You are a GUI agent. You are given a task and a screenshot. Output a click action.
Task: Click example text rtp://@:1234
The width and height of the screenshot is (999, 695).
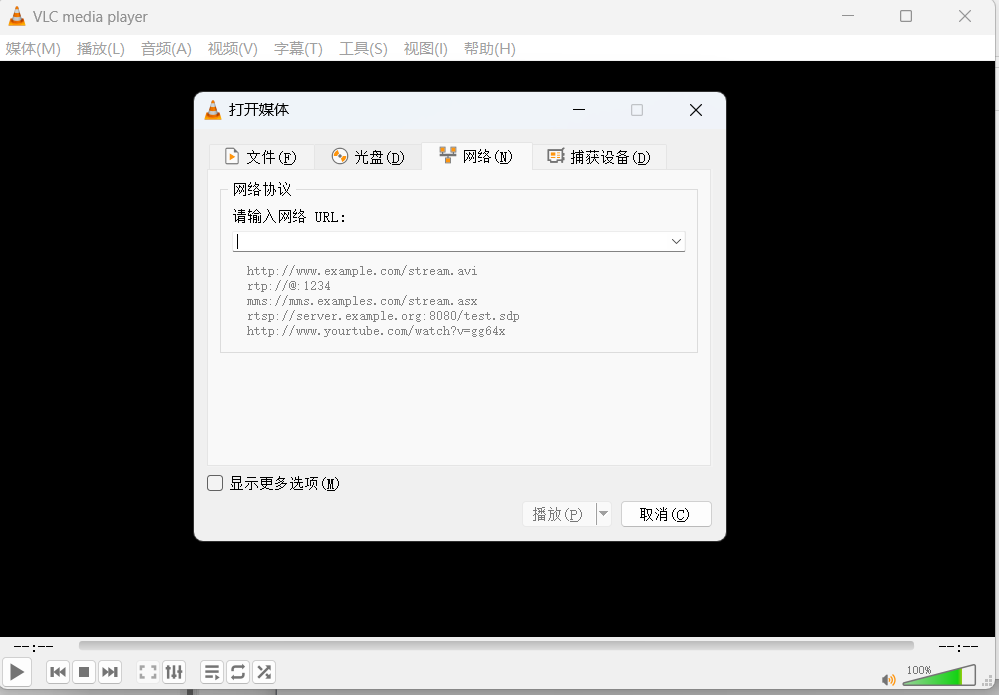pyautogui.click(x=289, y=286)
